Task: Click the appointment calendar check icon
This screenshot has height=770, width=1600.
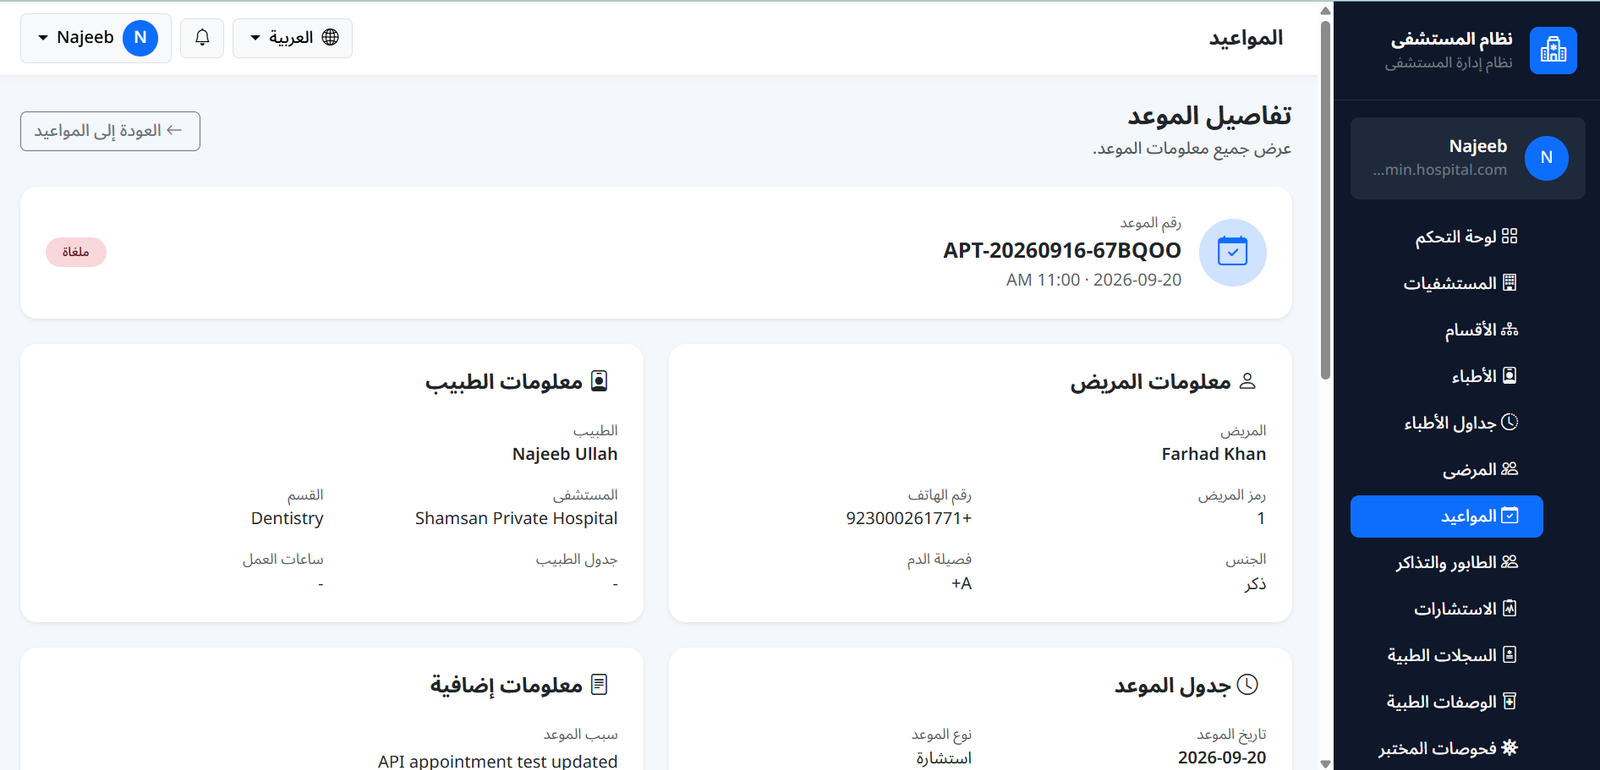Action: 1232,252
